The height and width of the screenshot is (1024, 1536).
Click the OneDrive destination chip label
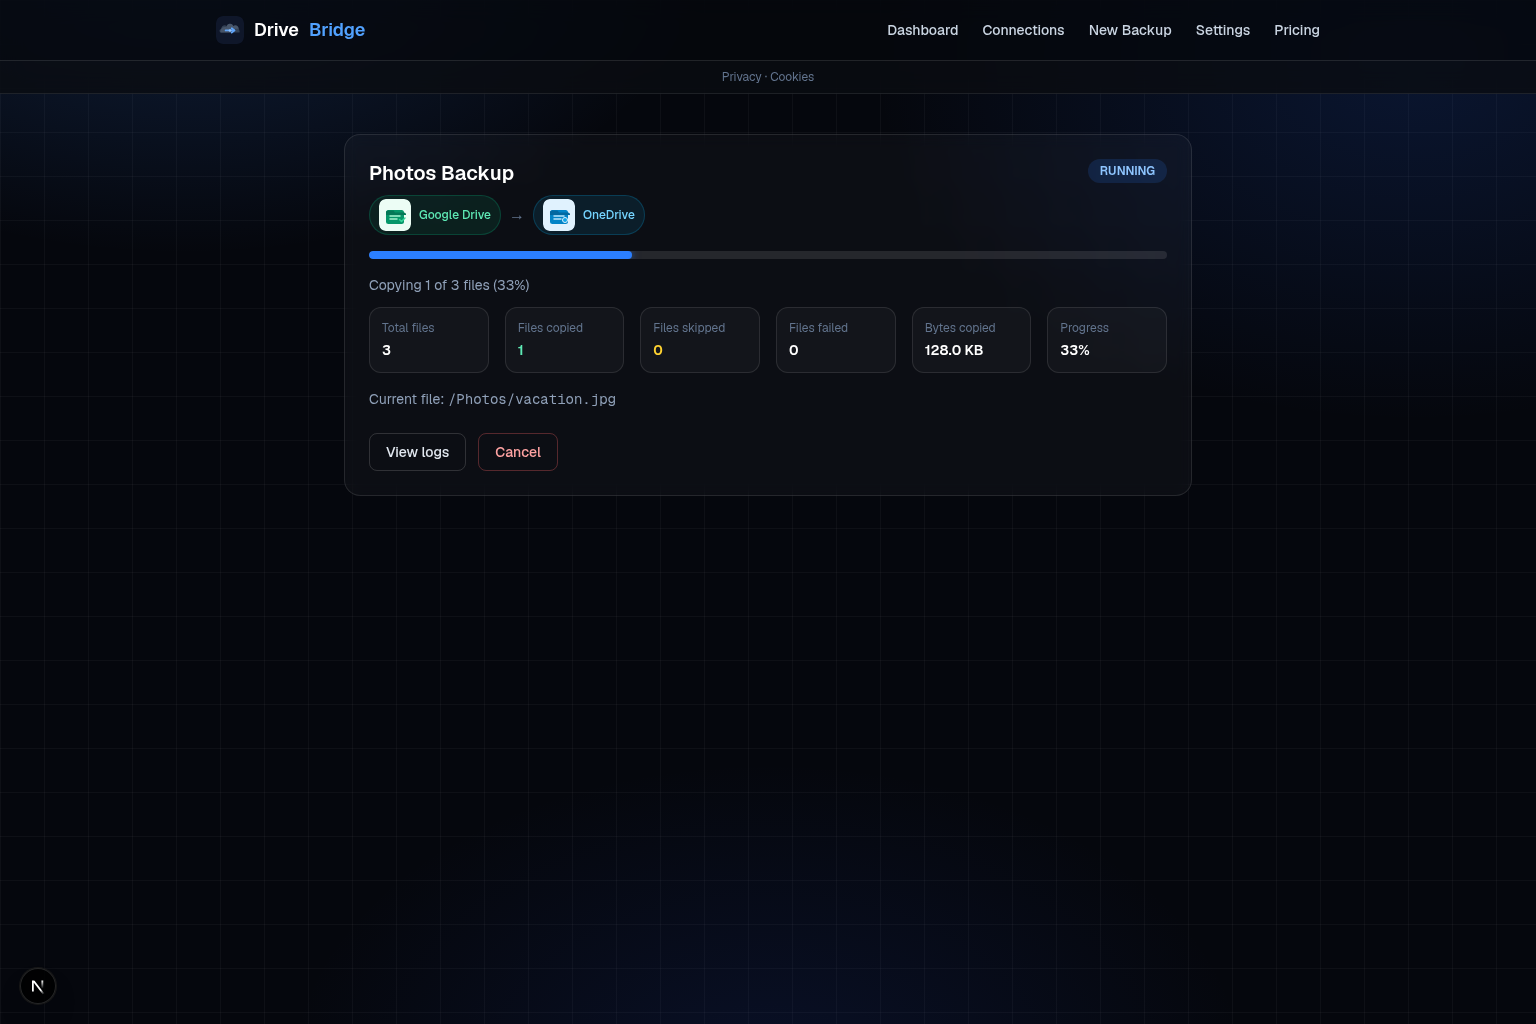(609, 215)
